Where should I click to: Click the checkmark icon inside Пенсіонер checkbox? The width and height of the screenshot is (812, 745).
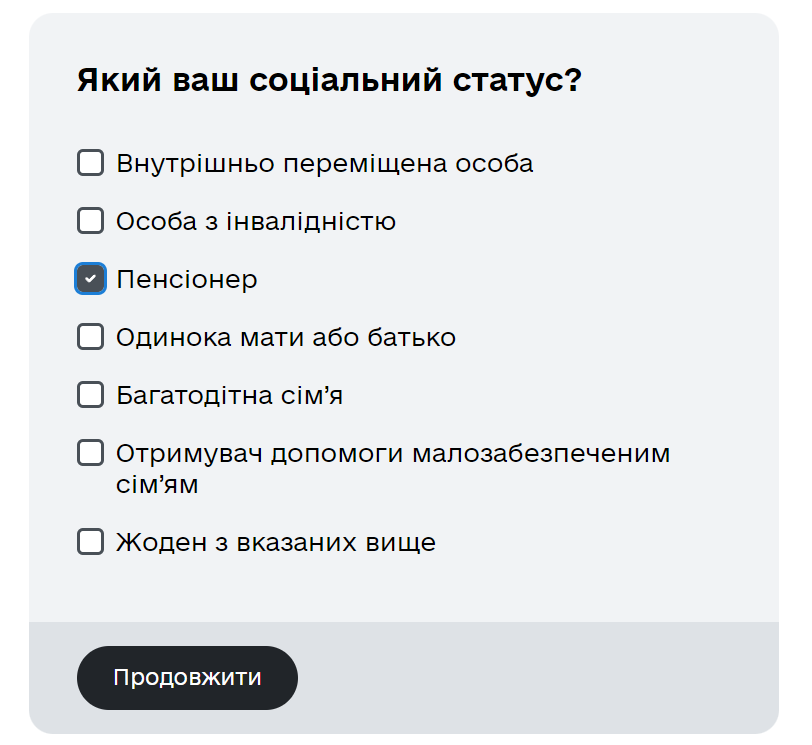[90, 279]
